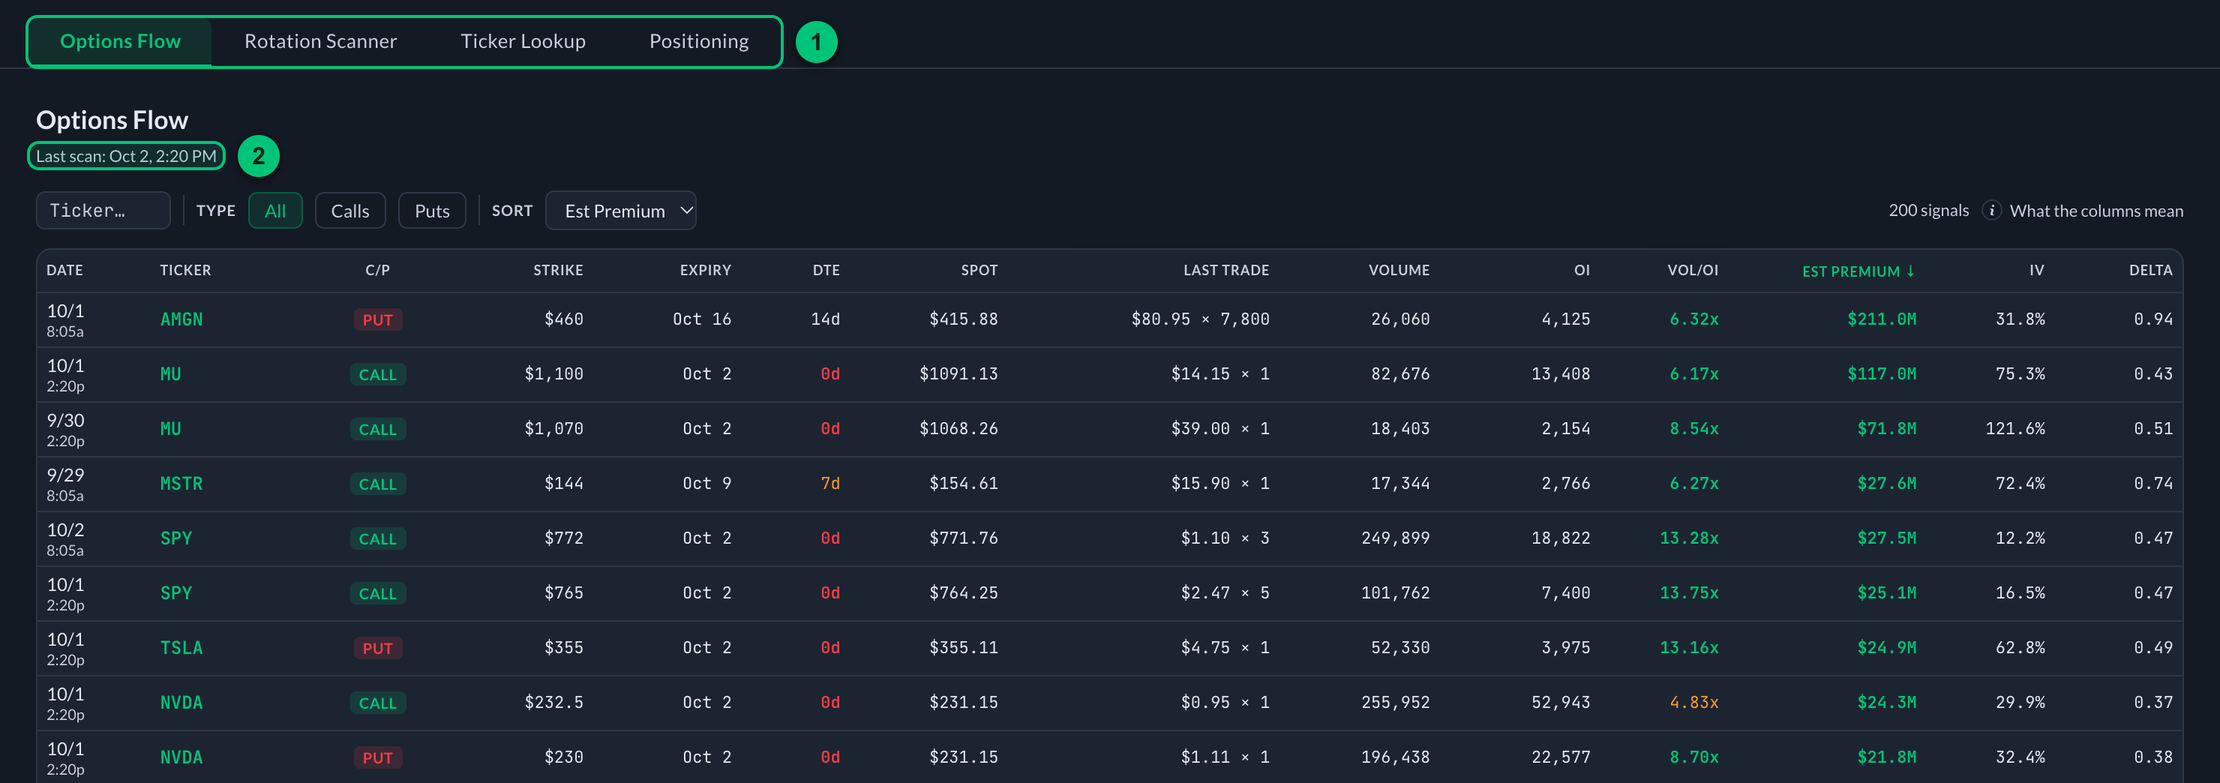Focus the Ticker search field
The height and width of the screenshot is (783, 2220).
[x=103, y=211]
